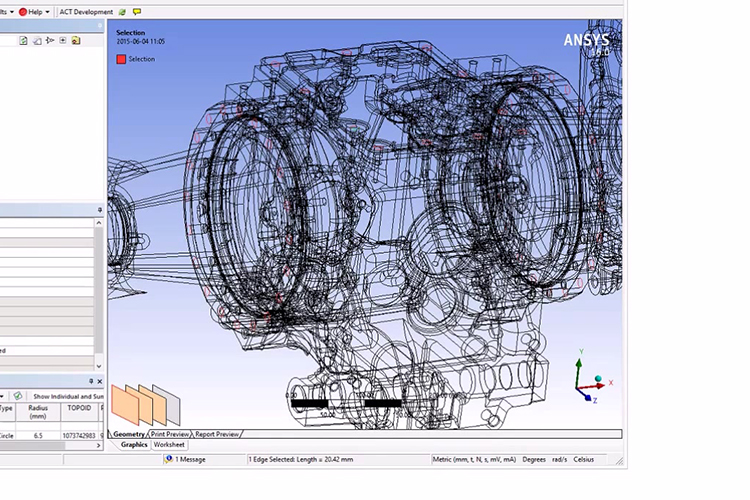Open the Show Individual and Summary dropdown
The width and height of the screenshot is (750, 500).
(66, 396)
